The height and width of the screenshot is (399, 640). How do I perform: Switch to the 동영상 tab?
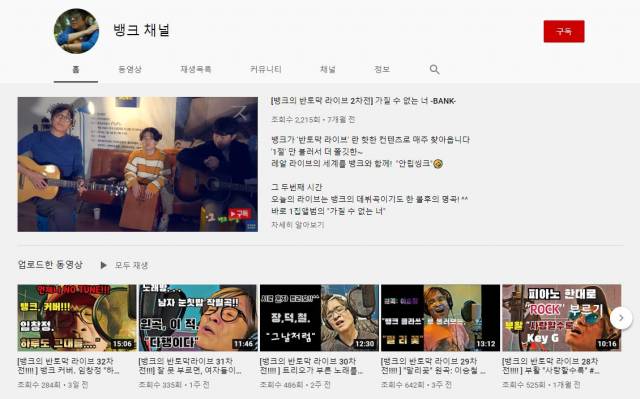(x=130, y=69)
